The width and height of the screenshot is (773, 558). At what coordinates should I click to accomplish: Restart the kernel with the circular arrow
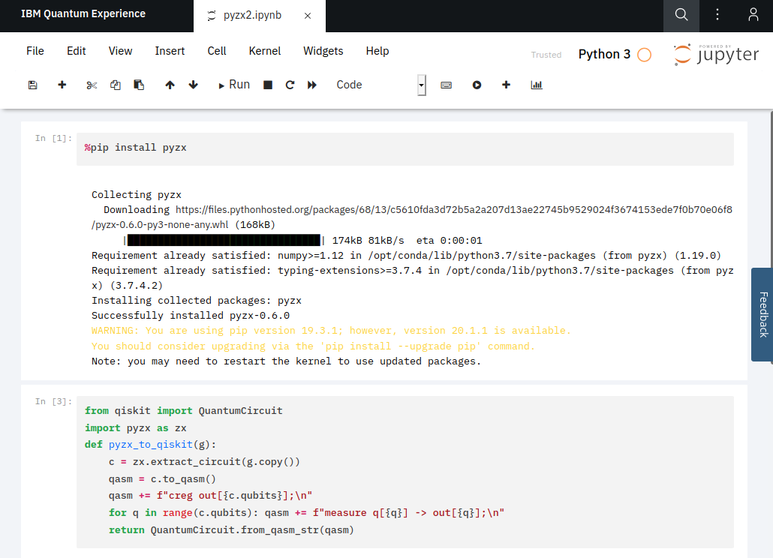click(x=290, y=85)
